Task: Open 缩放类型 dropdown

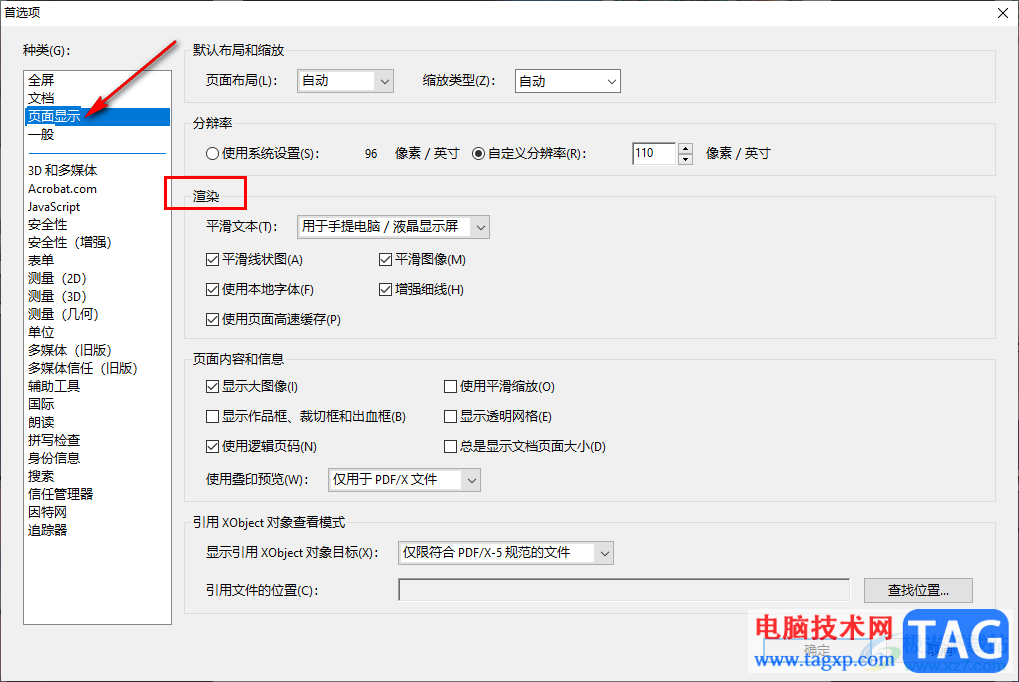Action: [567, 81]
